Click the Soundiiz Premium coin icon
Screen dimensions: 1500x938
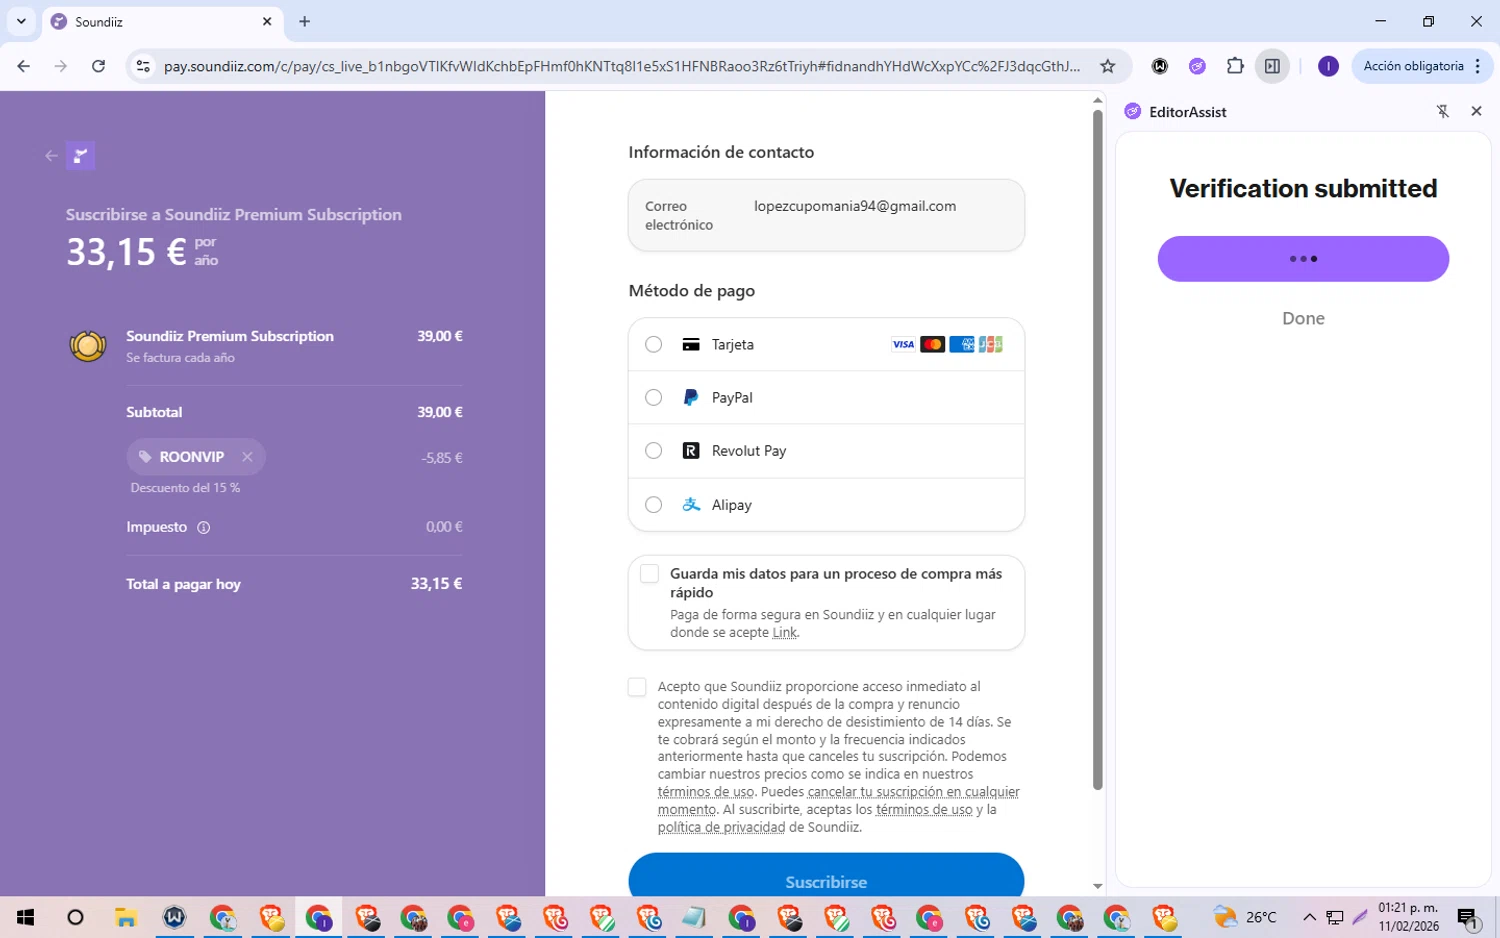[88, 346]
